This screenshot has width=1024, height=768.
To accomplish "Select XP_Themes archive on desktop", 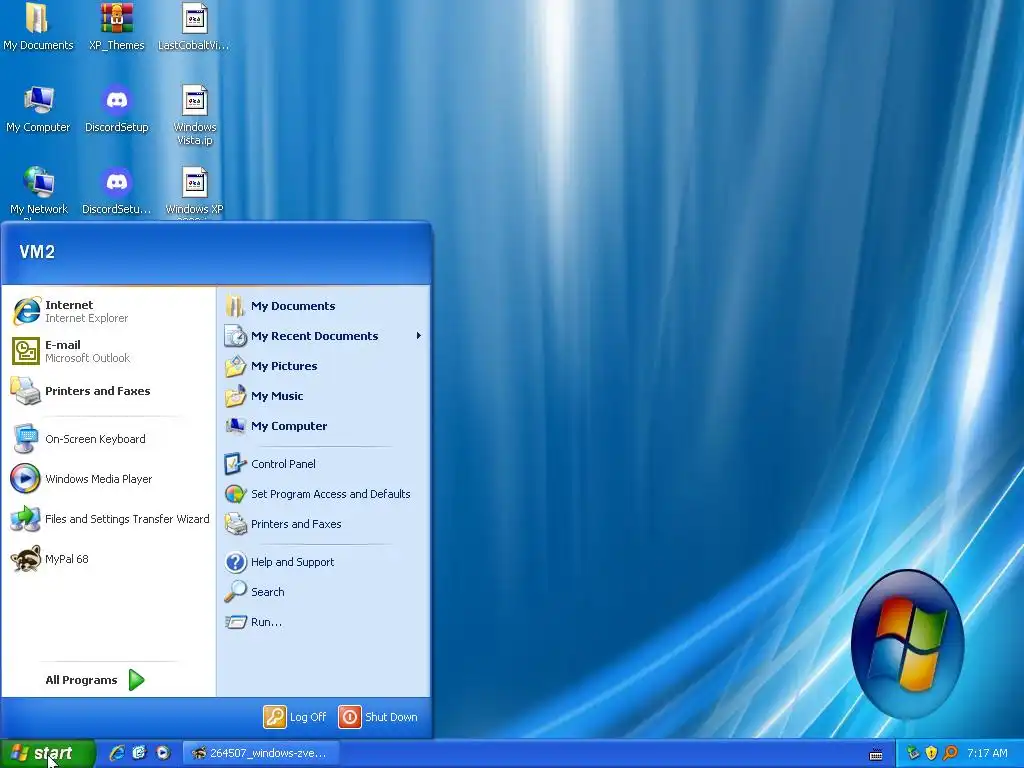I will 117,27.
